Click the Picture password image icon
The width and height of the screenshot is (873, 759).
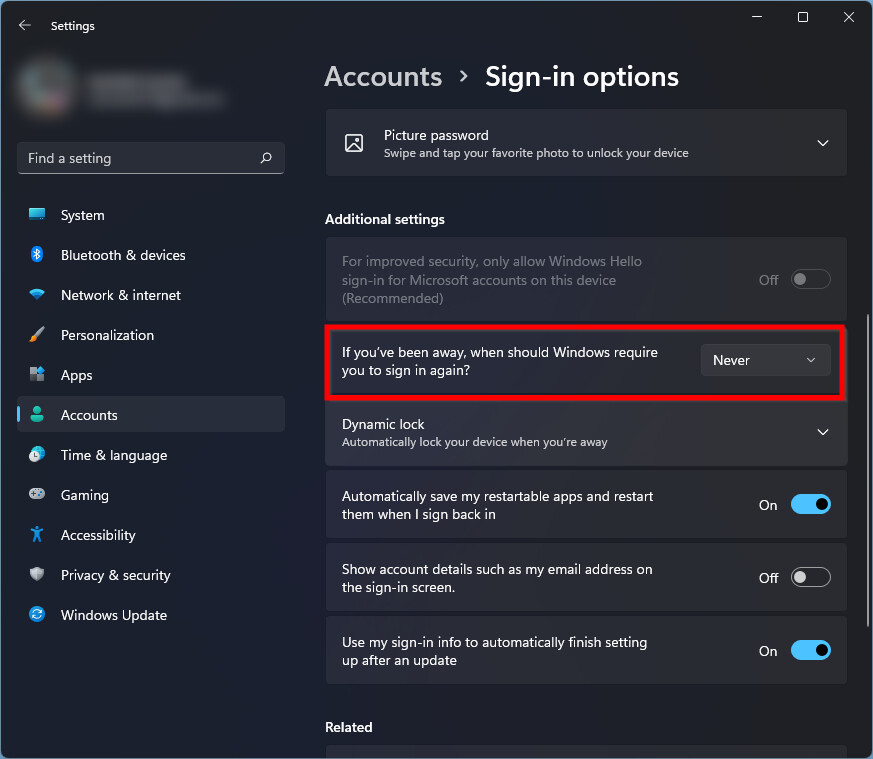pyautogui.click(x=354, y=143)
